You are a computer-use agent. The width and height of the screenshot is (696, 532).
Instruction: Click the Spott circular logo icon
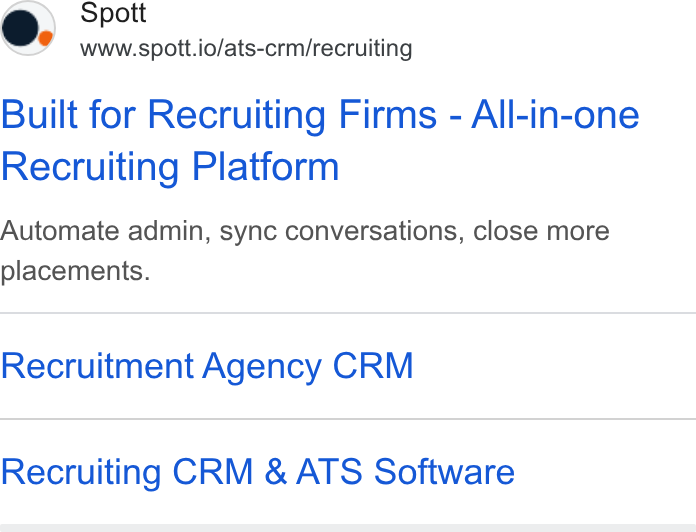coord(28,28)
